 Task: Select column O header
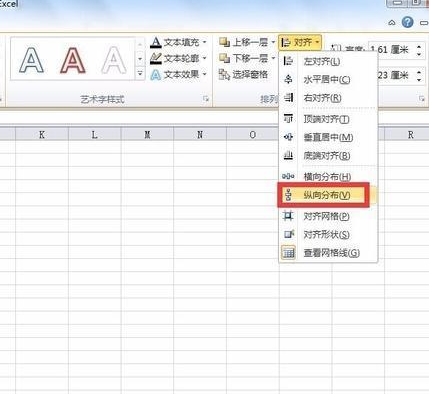252,134
